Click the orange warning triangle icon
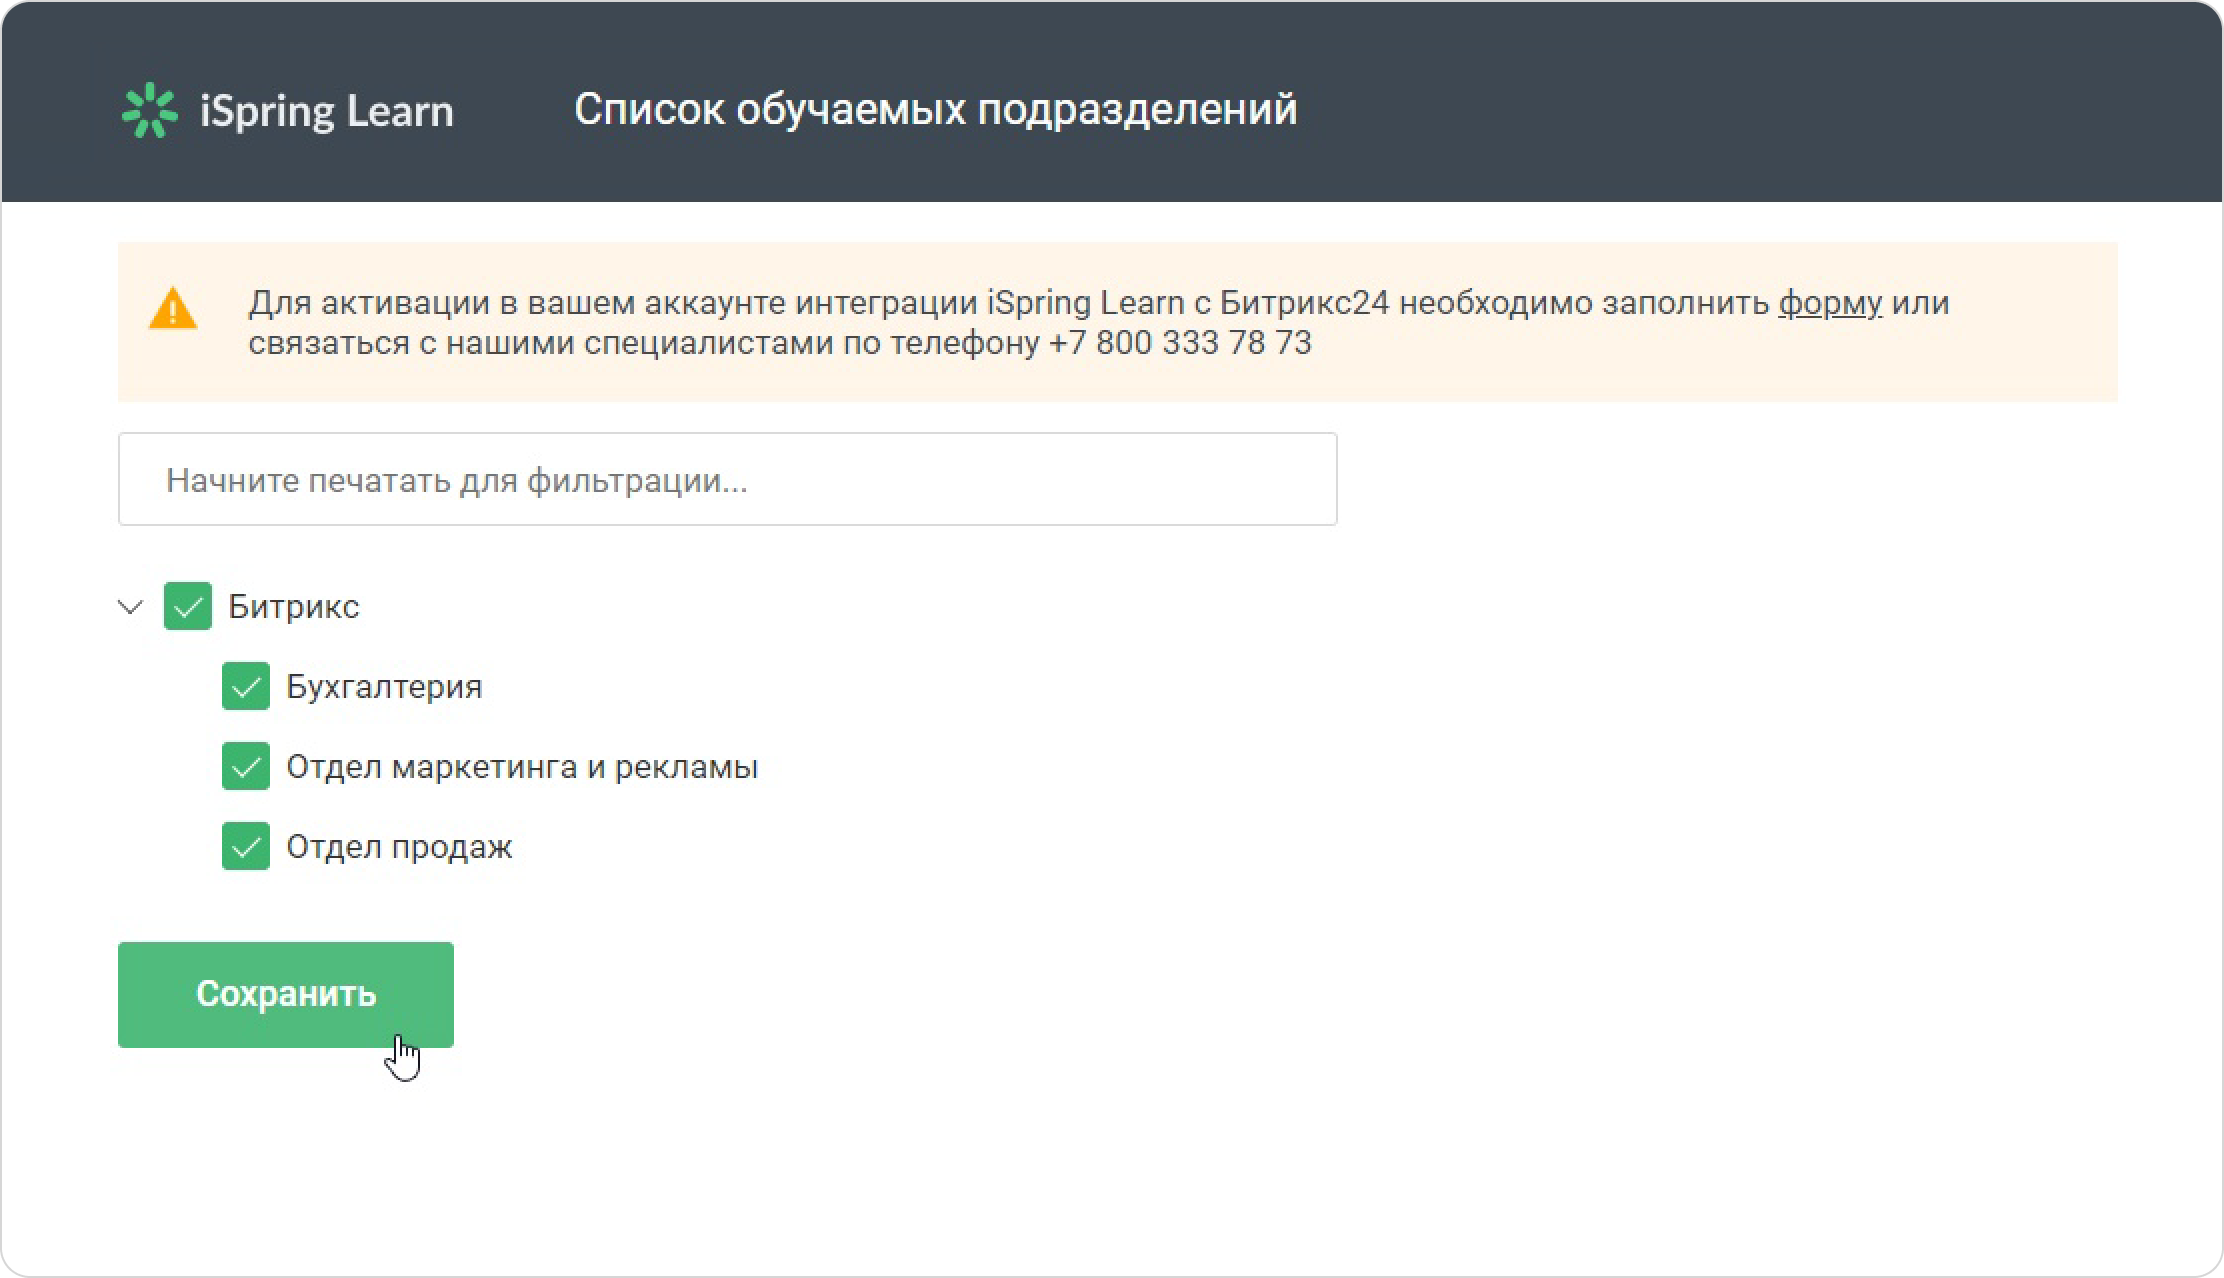 pos(173,308)
